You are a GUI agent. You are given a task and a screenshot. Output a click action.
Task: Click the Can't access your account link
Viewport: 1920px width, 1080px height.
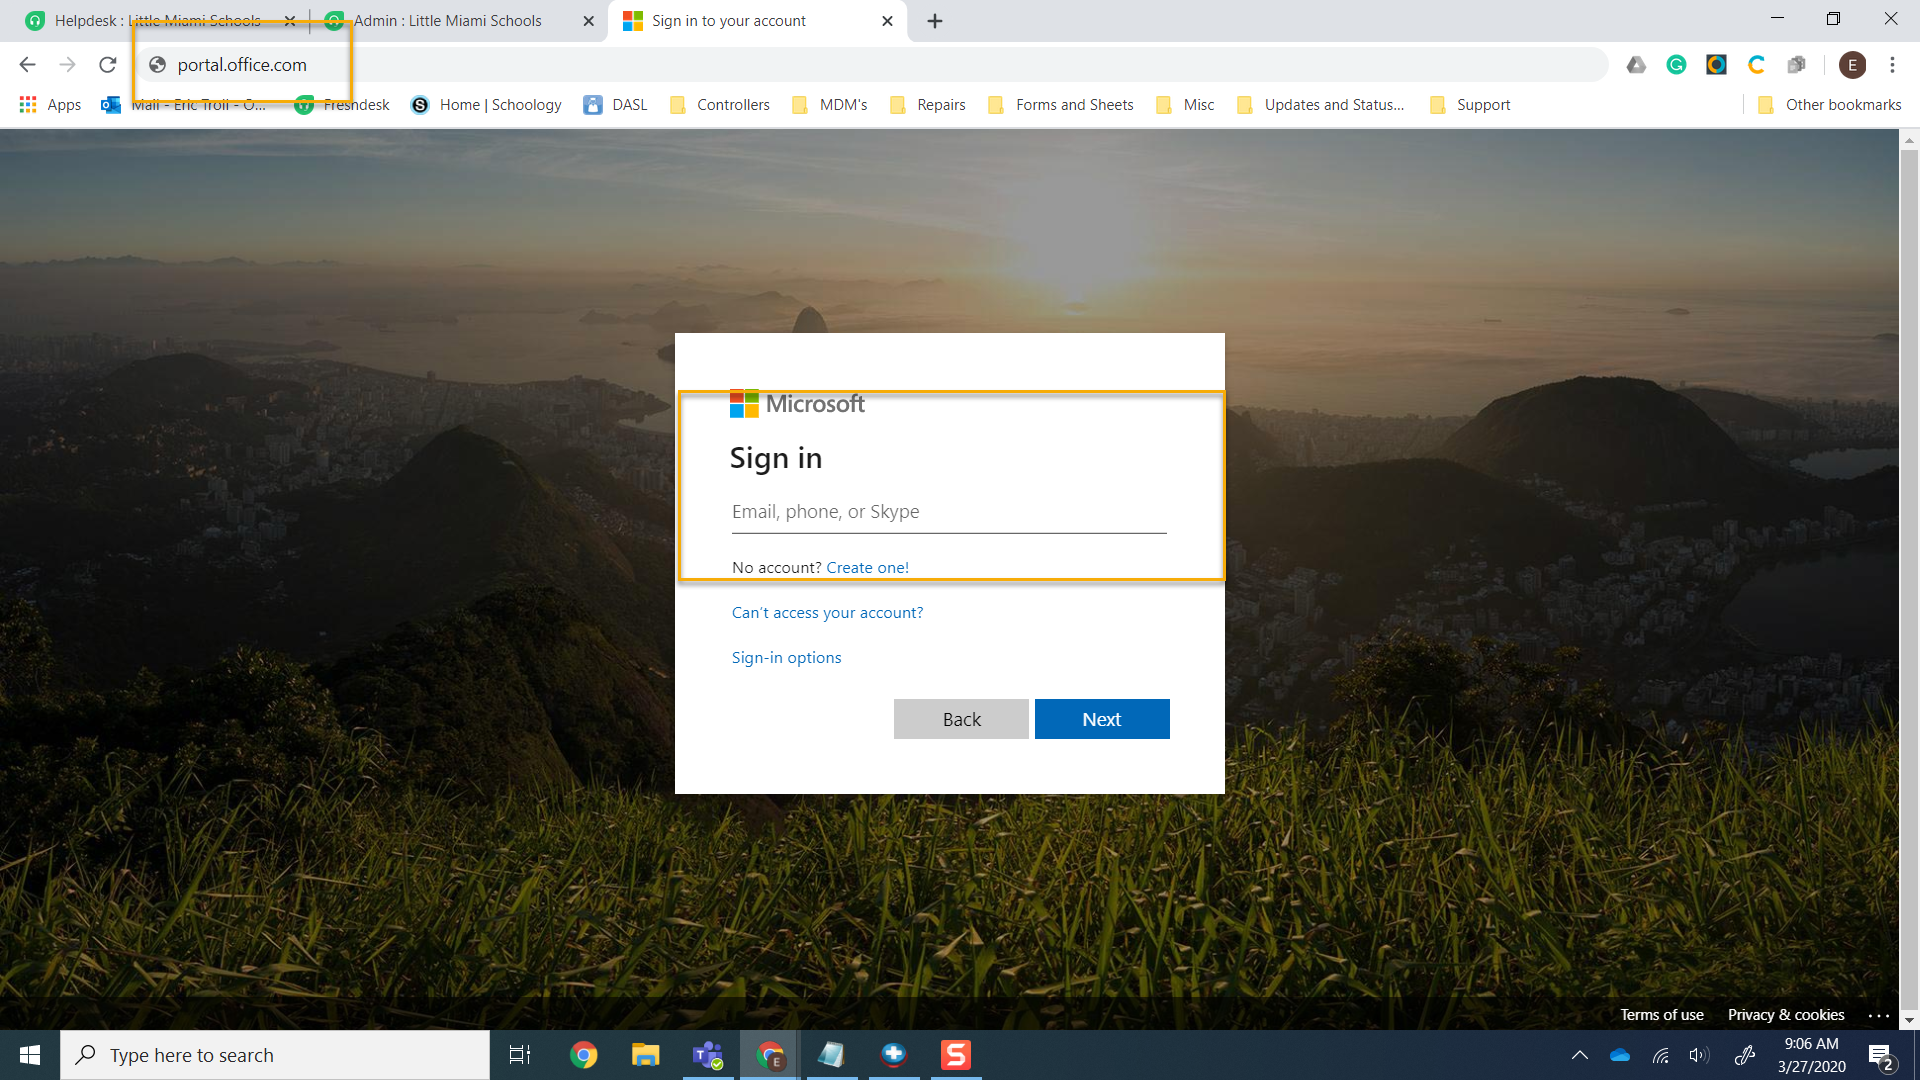(827, 612)
